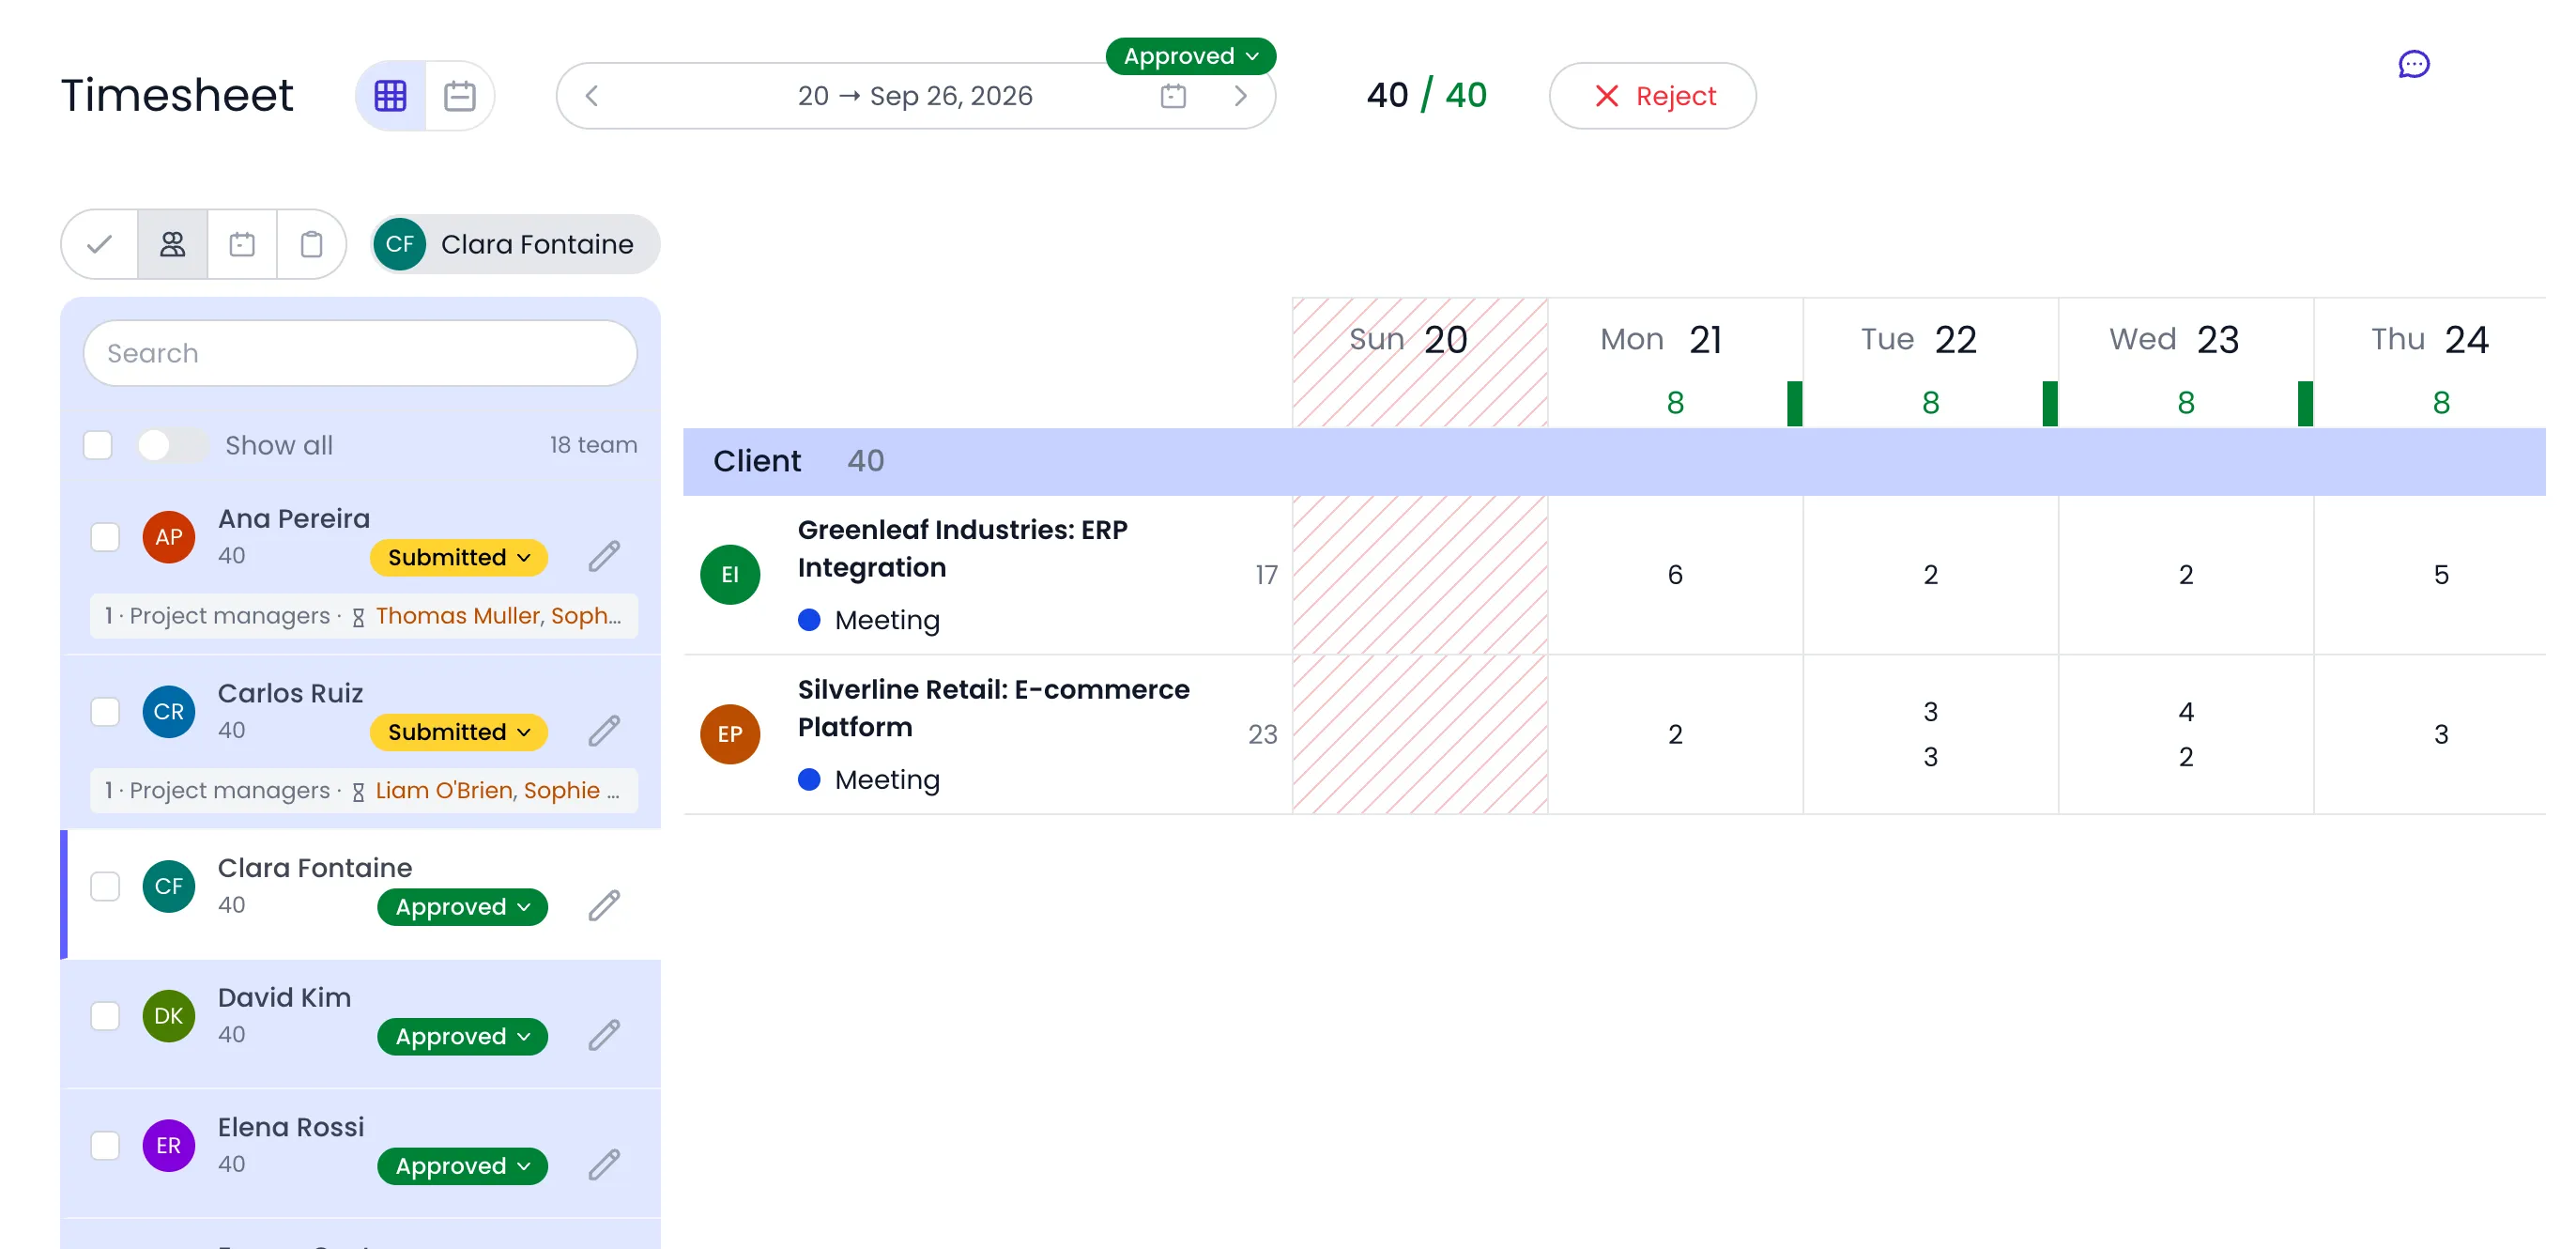This screenshot has height=1249, width=2576.
Task: Go to previous week arrow
Action: coord(592,96)
